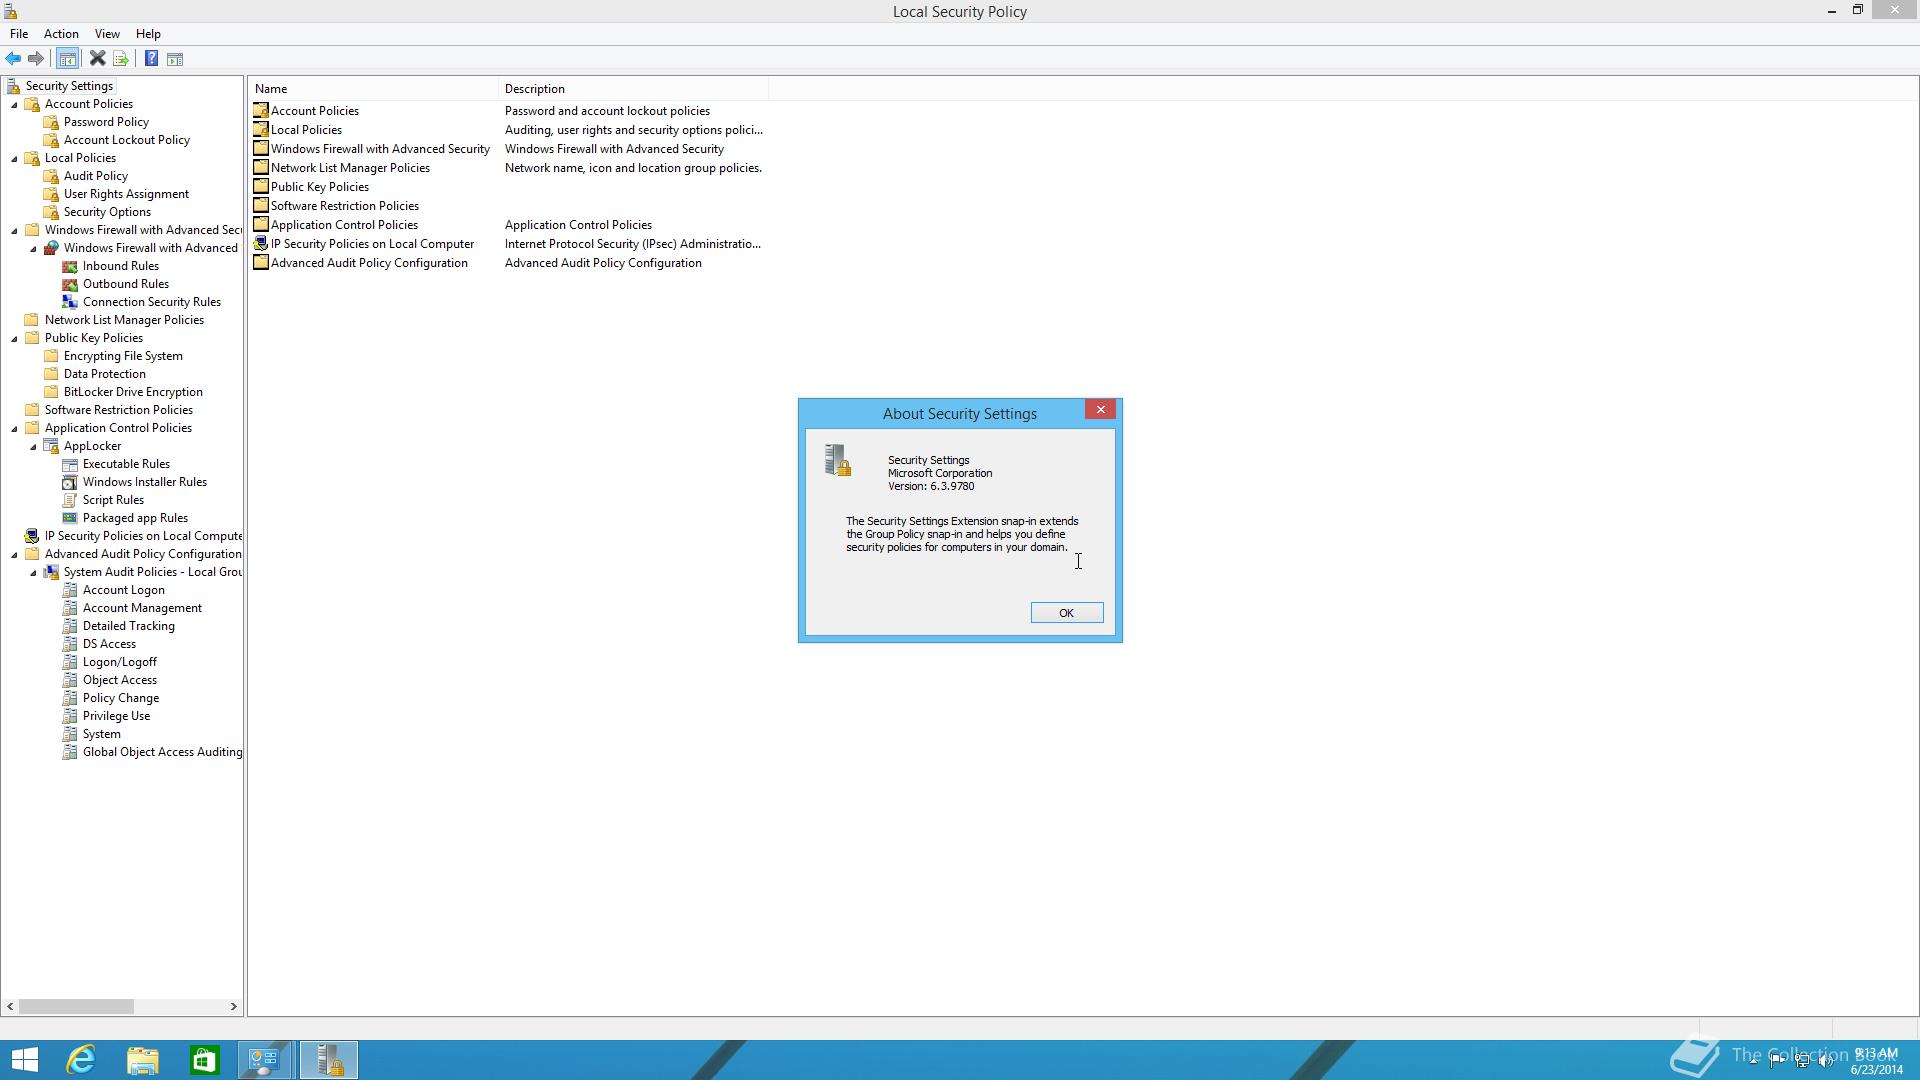Click the Show/Hide Action Pane icon
The width and height of the screenshot is (1920, 1080).
(175, 59)
